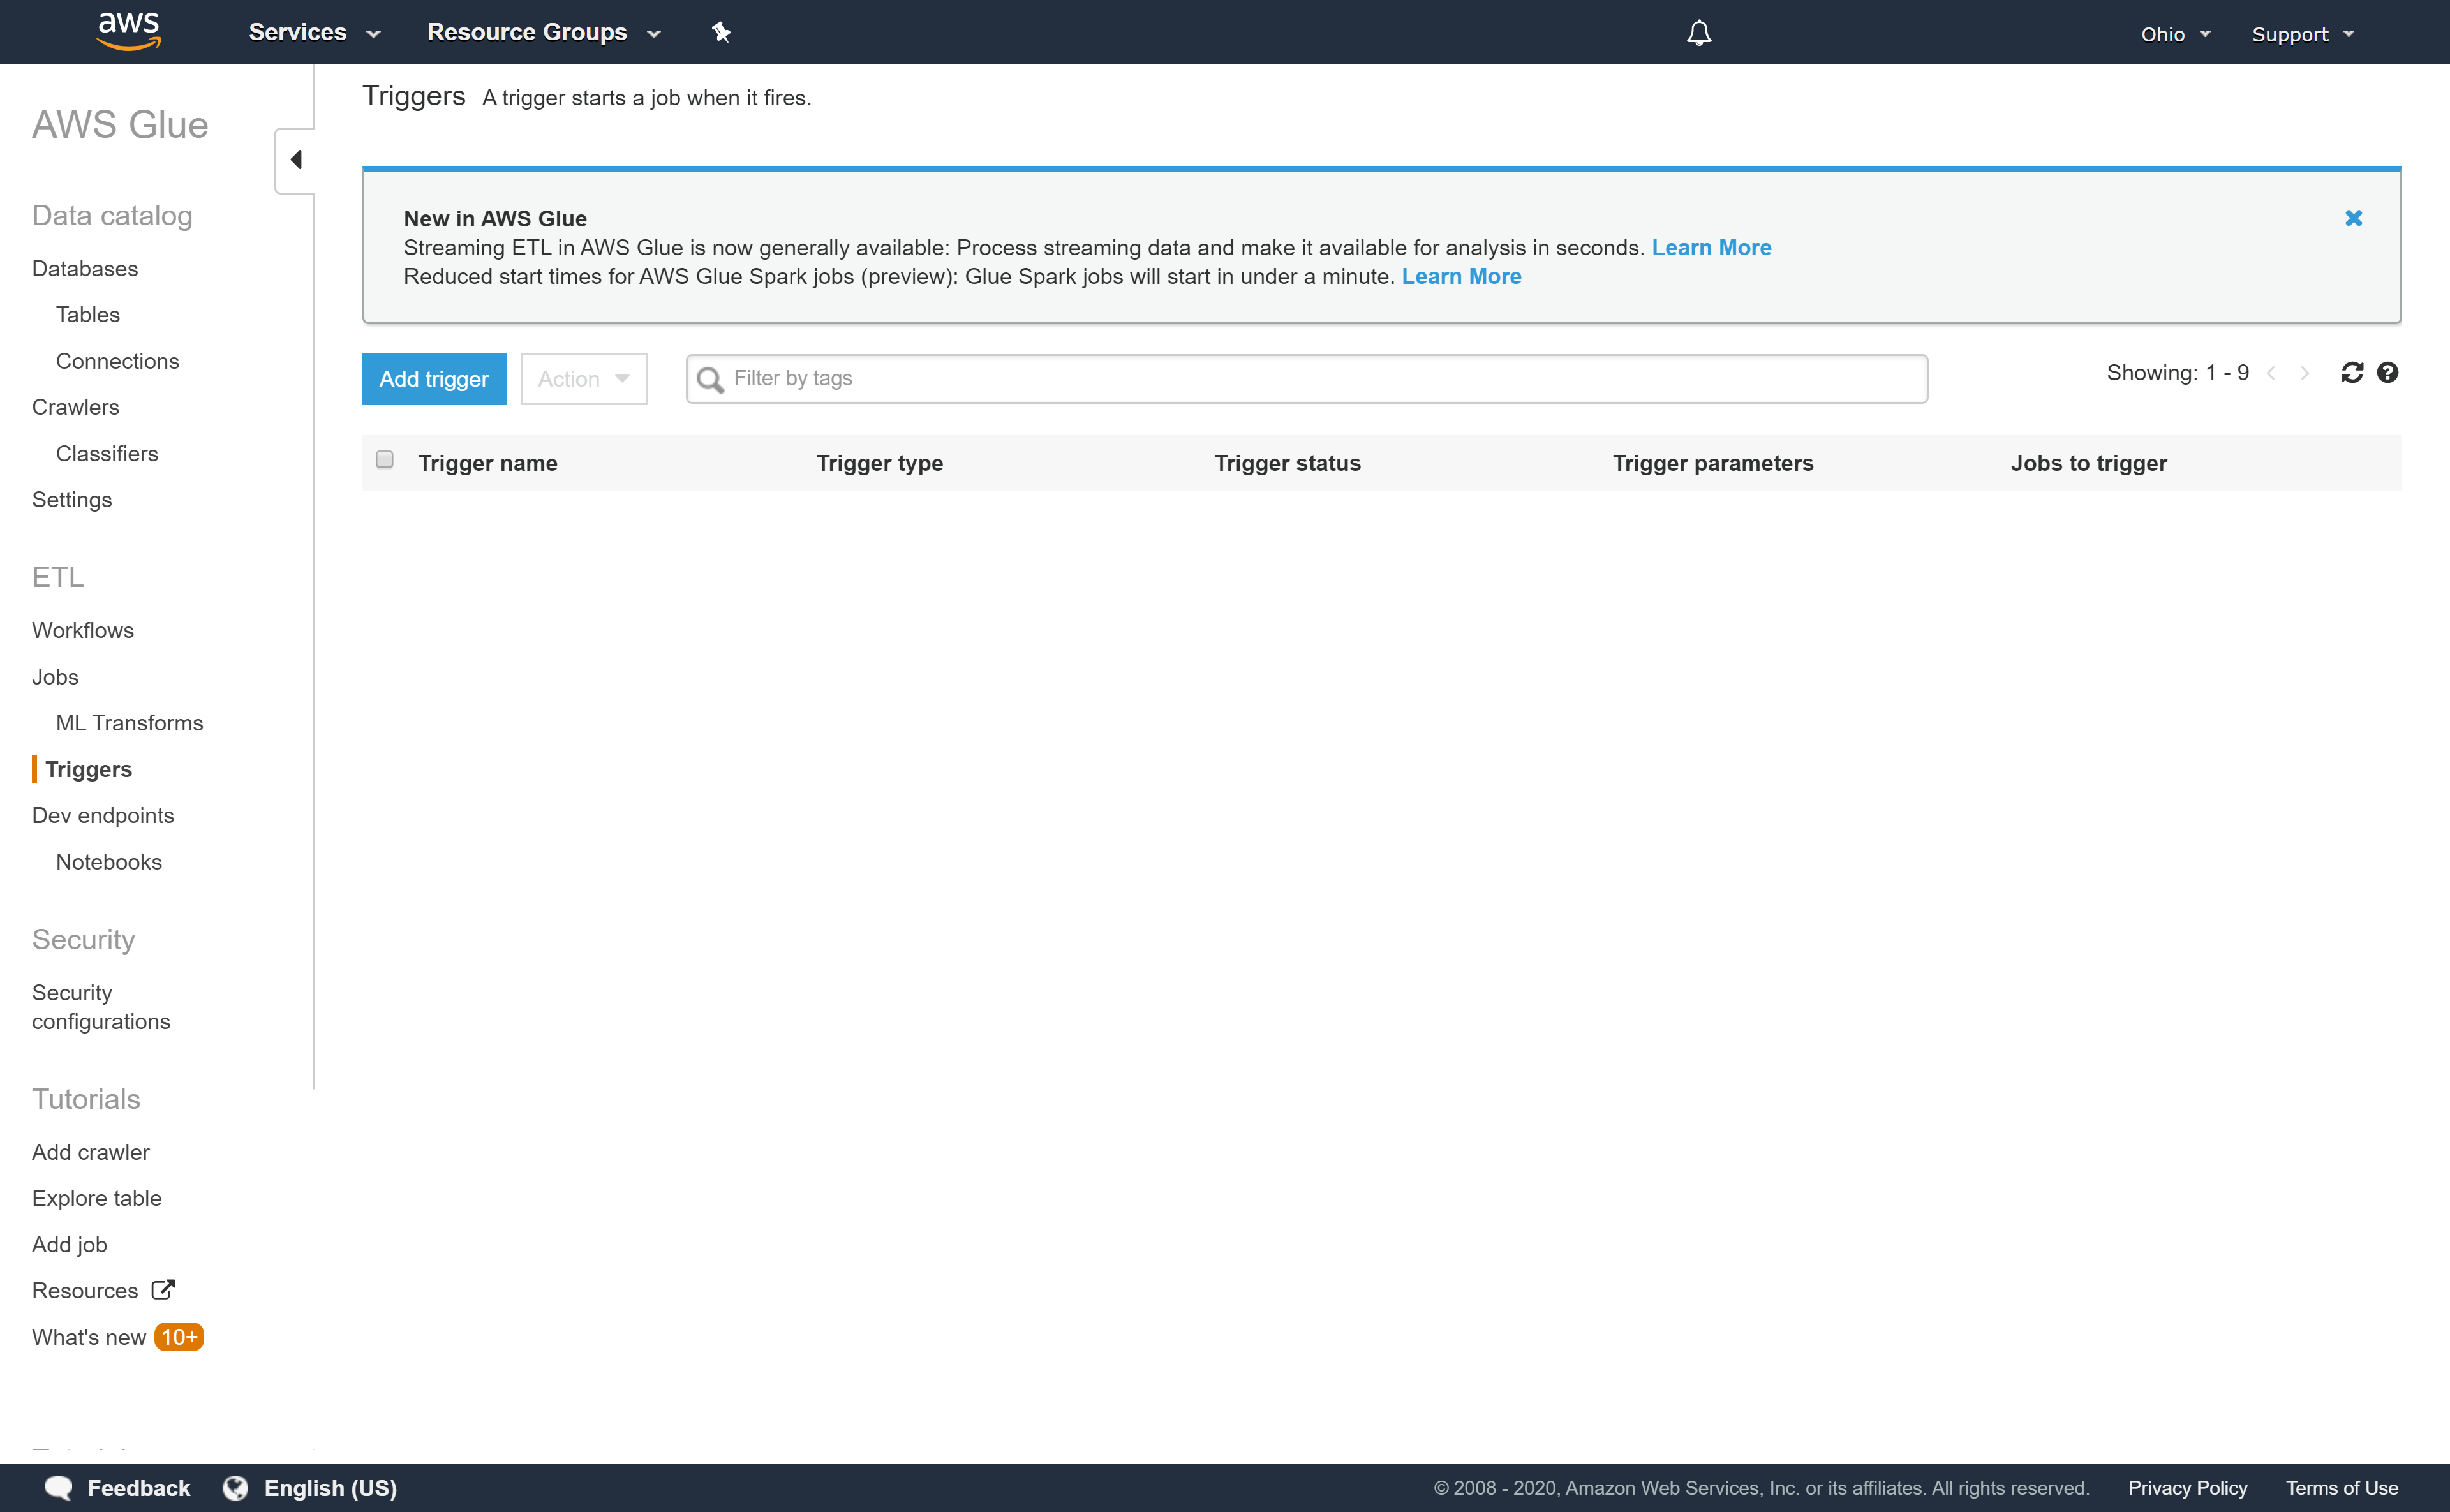Click inside the Filter by tags field
This screenshot has height=1512, width=2450.
pyautogui.click(x=1100, y=378)
